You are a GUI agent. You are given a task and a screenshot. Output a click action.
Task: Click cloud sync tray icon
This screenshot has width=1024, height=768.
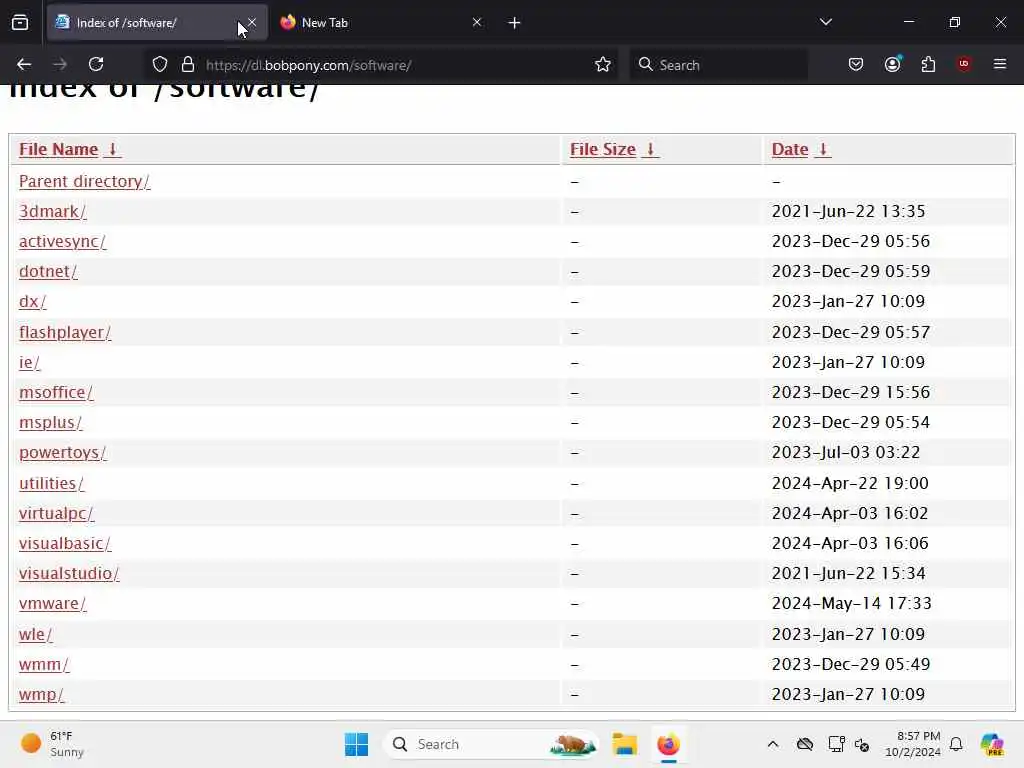pyautogui.click(x=805, y=744)
